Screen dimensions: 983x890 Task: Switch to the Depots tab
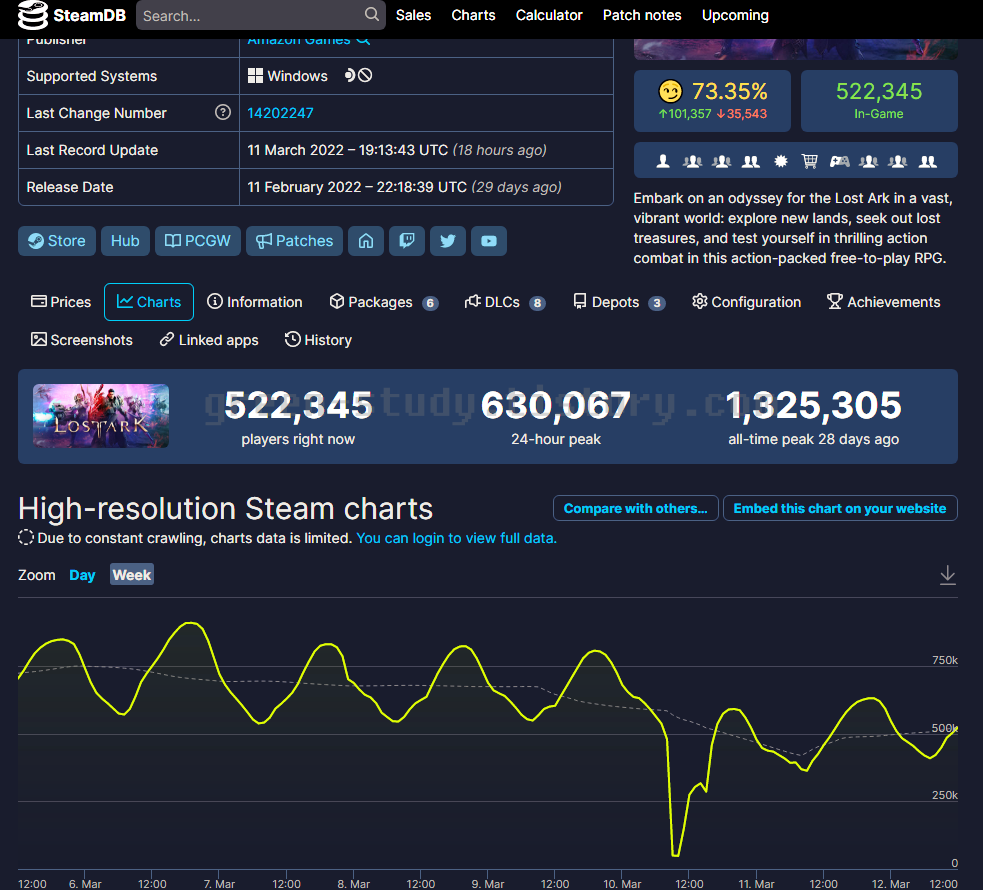click(619, 302)
